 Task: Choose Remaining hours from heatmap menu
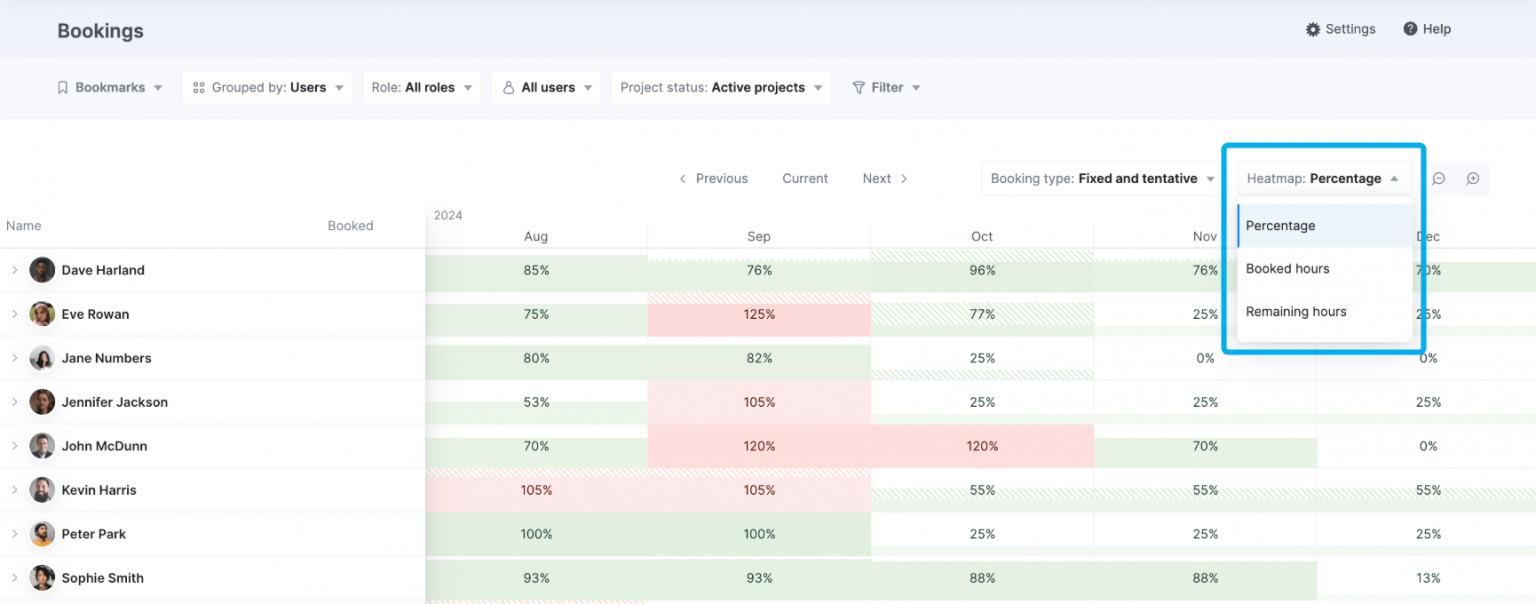coord(1296,312)
